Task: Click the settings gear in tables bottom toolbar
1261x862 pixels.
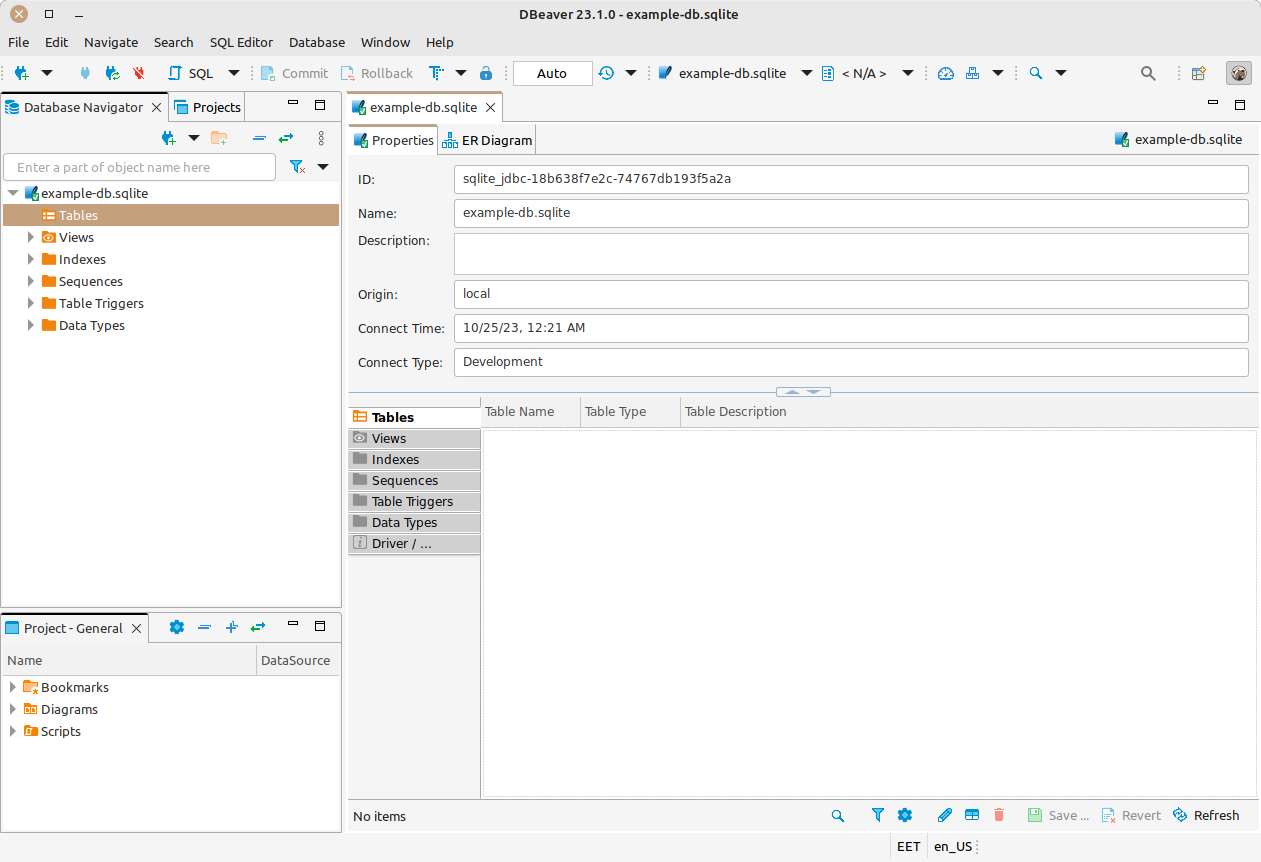Action: pos(905,815)
